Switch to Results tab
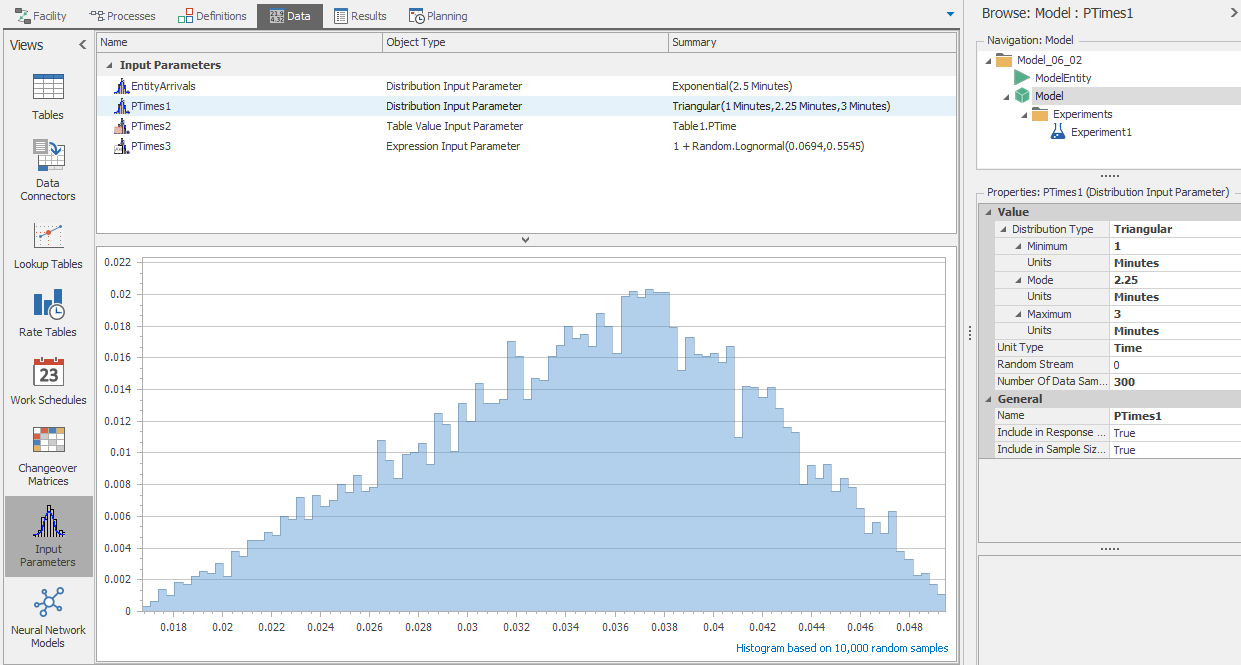Viewport: 1241px width, 665px height. 360,16
